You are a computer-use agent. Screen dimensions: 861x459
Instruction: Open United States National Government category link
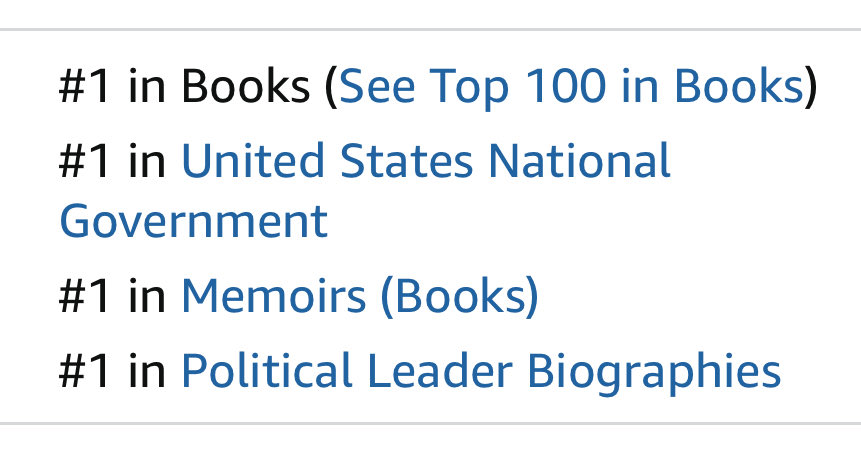pos(425,161)
